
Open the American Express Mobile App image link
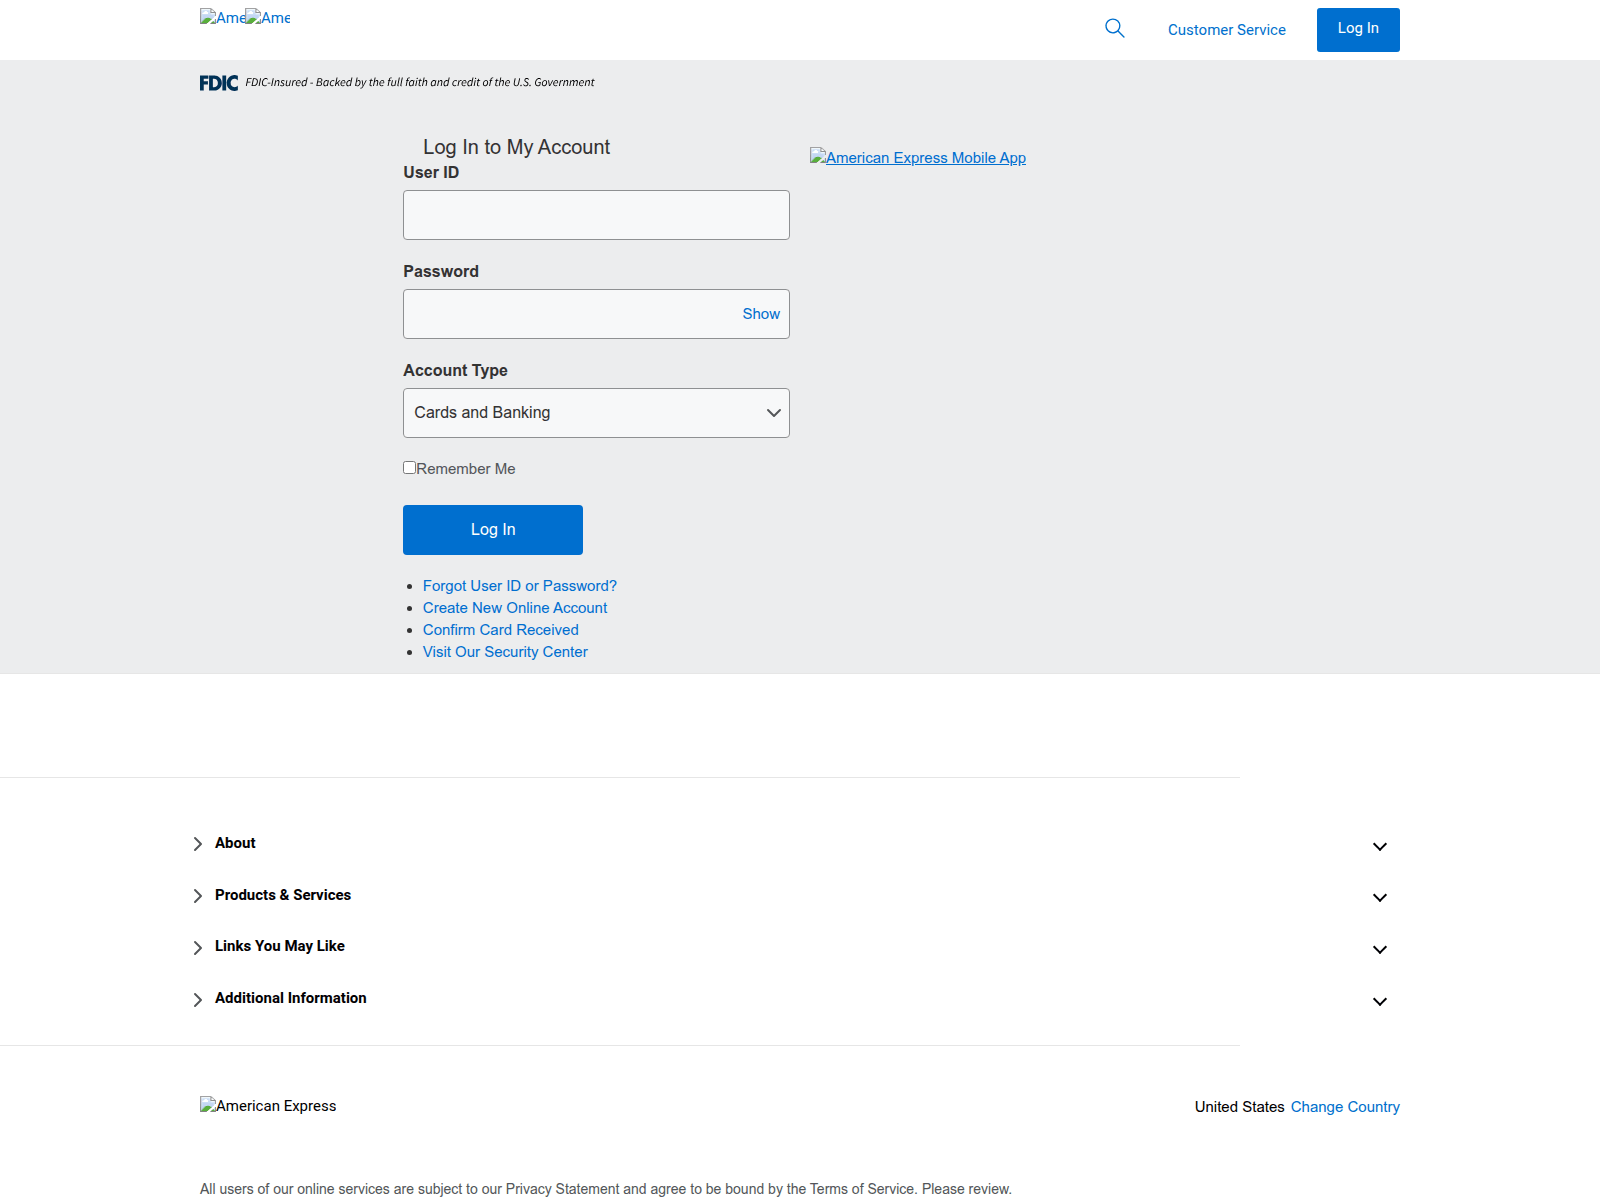coord(918,158)
